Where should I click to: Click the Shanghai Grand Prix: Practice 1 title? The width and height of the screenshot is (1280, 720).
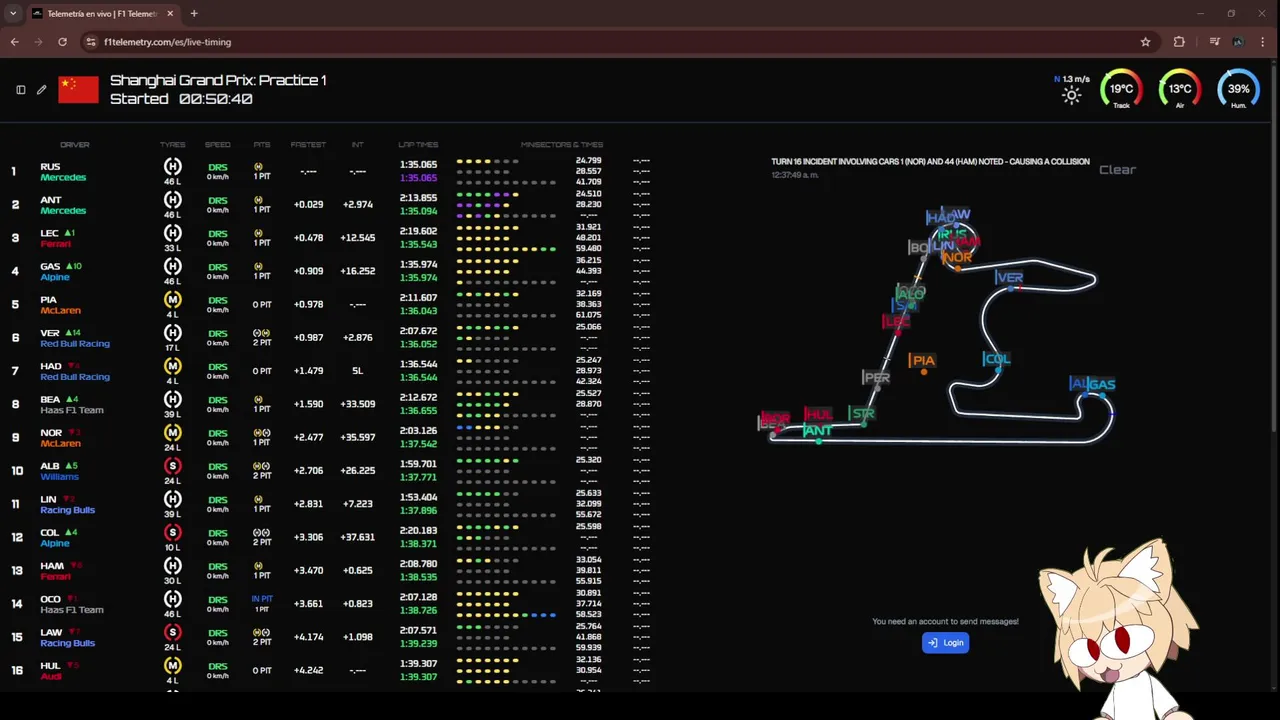(x=218, y=80)
